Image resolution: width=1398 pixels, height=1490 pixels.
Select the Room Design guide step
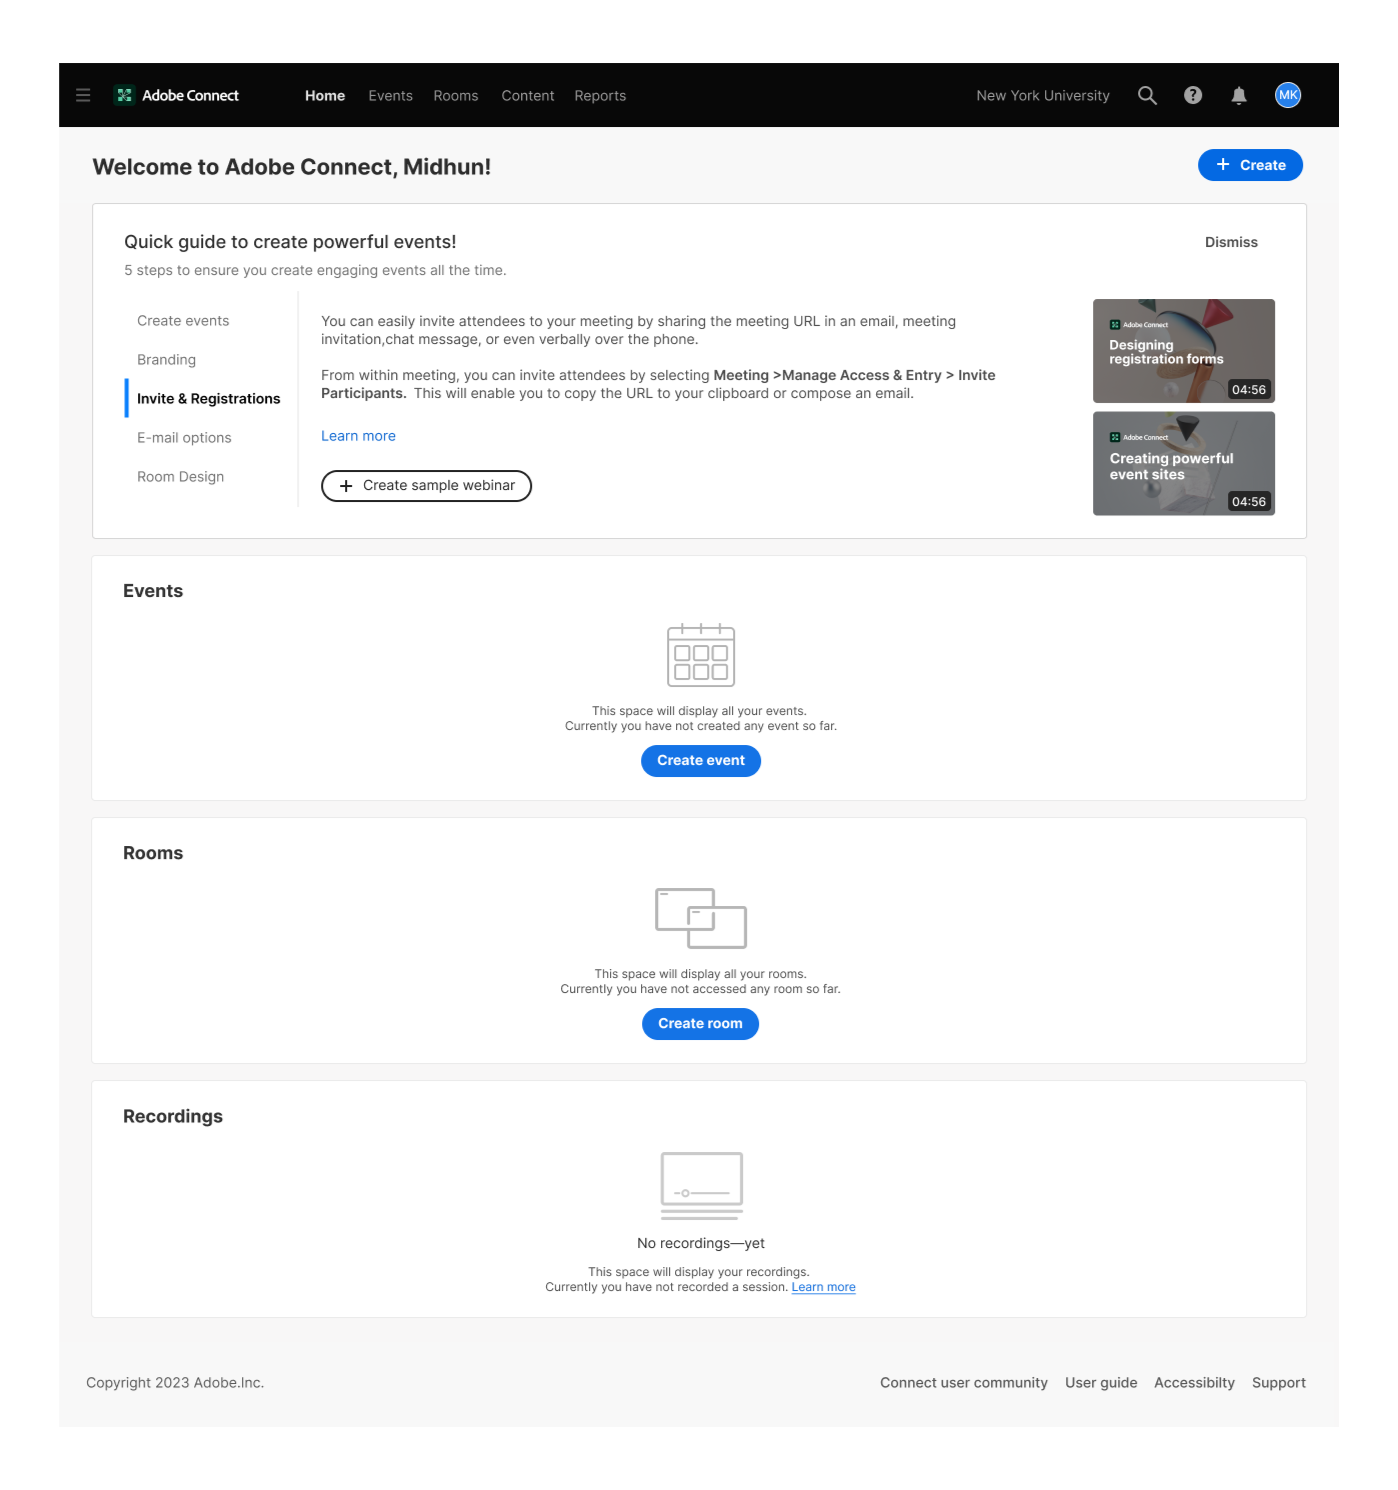180,477
